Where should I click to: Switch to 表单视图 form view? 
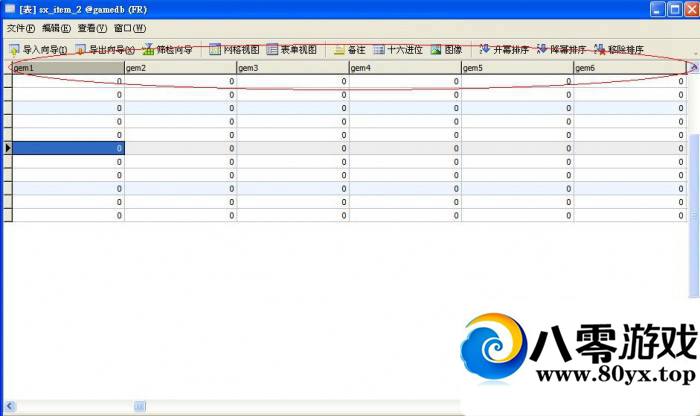[273, 49]
